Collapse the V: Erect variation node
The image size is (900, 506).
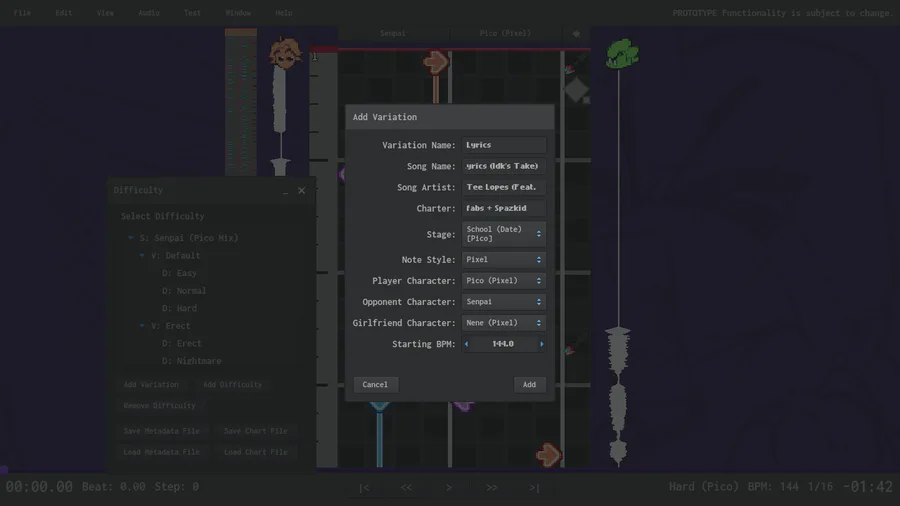[142, 326]
